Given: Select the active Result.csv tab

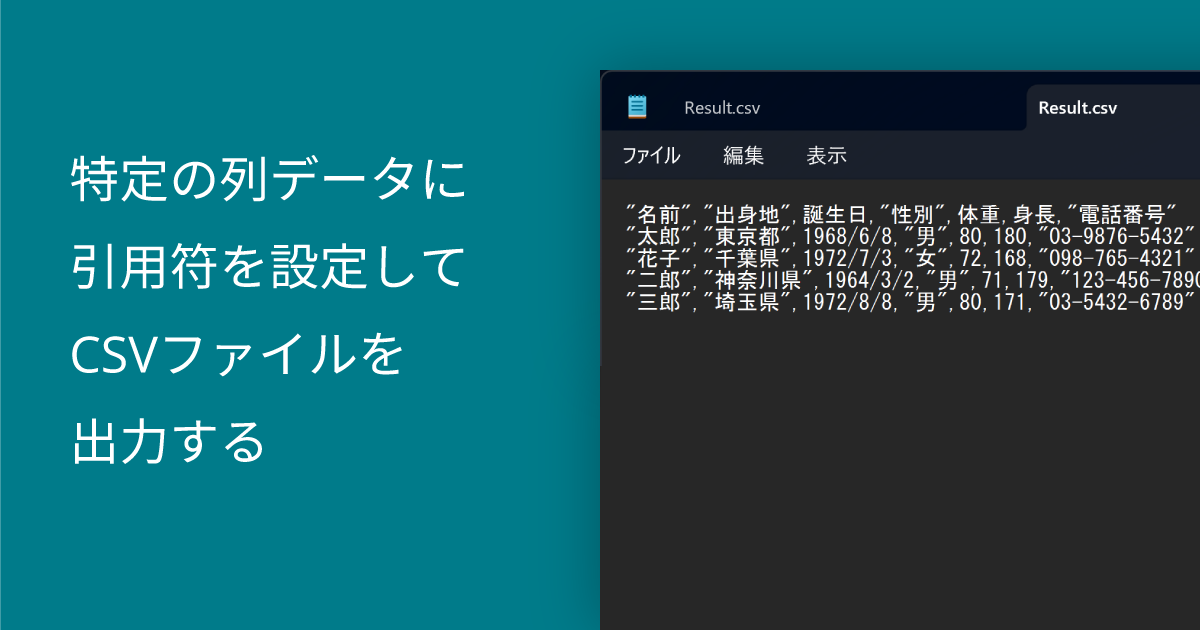Looking at the screenshot, I should 1077,108.
